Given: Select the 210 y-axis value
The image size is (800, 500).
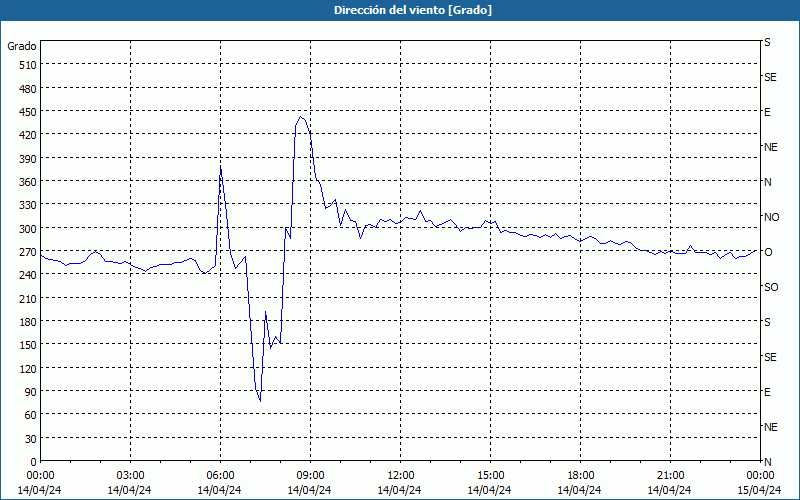Looking at the screenshot, I should click(x=28, y=298).
